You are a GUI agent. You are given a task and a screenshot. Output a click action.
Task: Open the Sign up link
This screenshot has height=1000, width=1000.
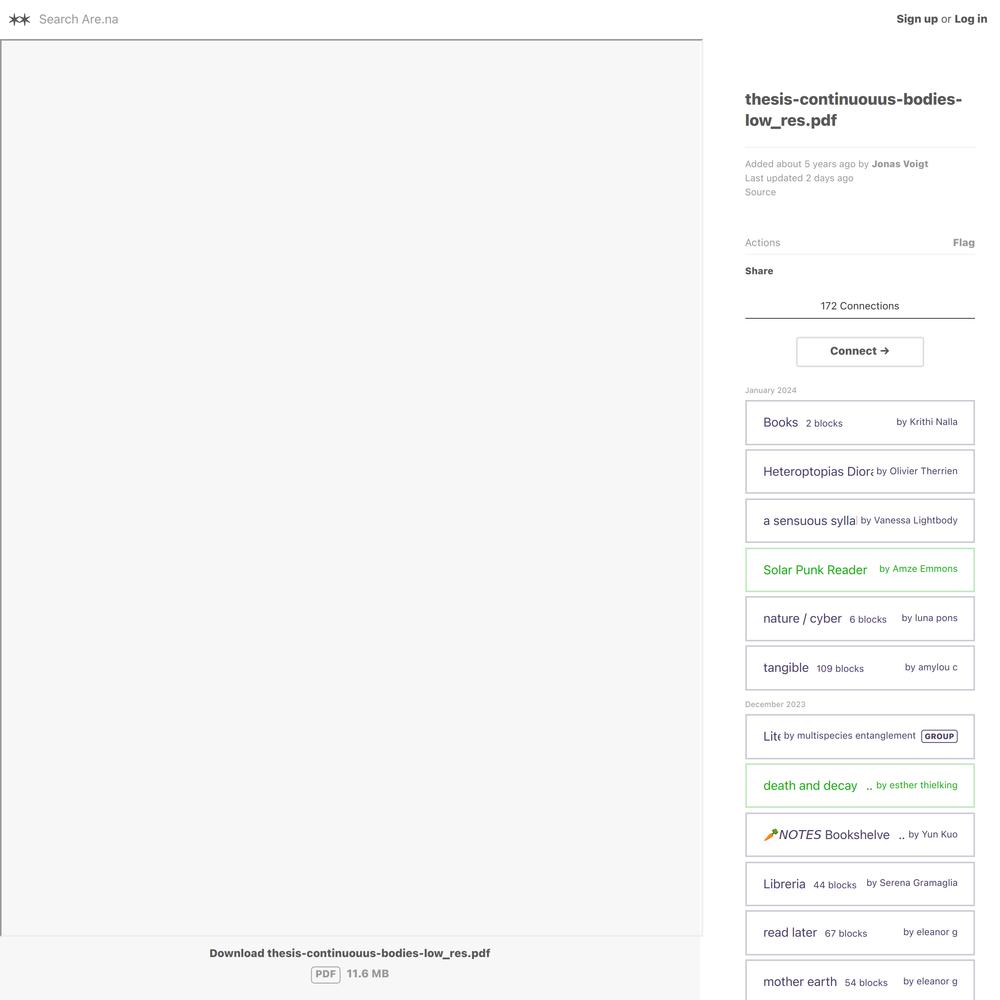(x=916, y=18)
